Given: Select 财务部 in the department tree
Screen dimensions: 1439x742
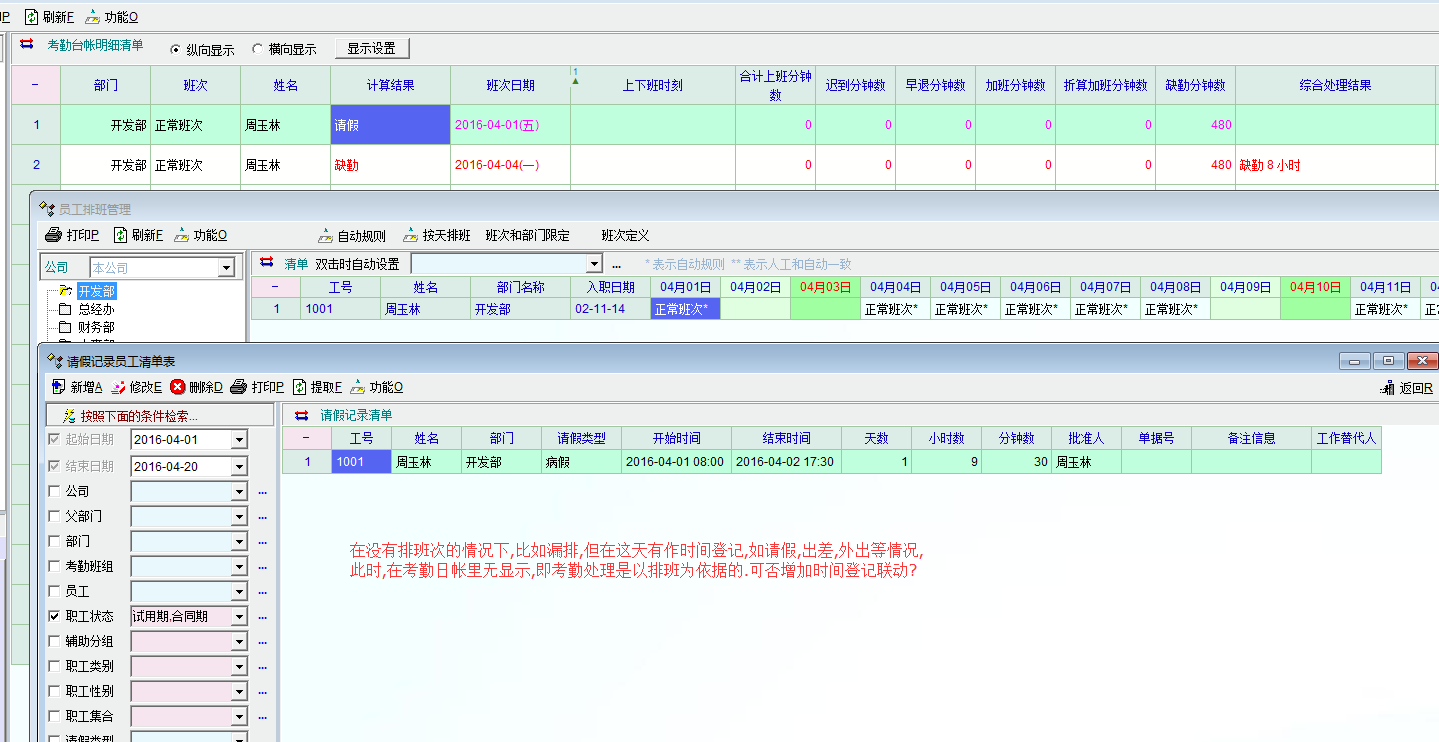Looking at the screenshot, I should click(x=96, y=327).
